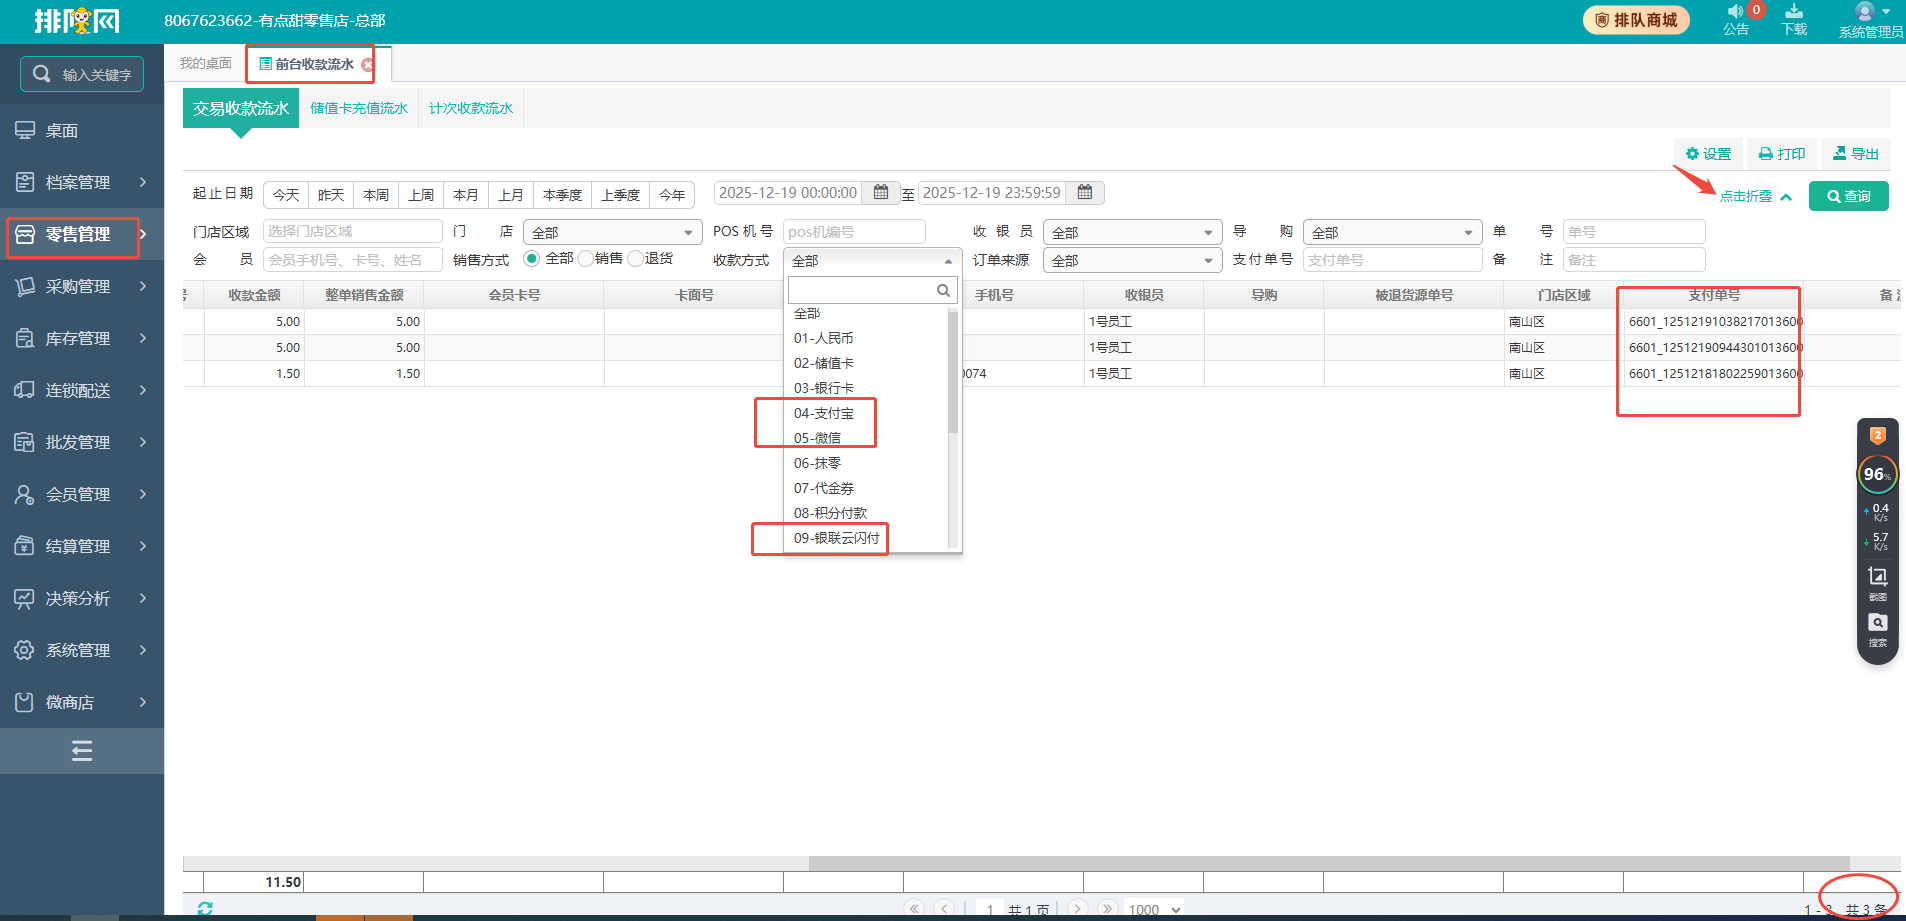
Task: Open the 门店 dropdown
Action: (x=613, y=232)
